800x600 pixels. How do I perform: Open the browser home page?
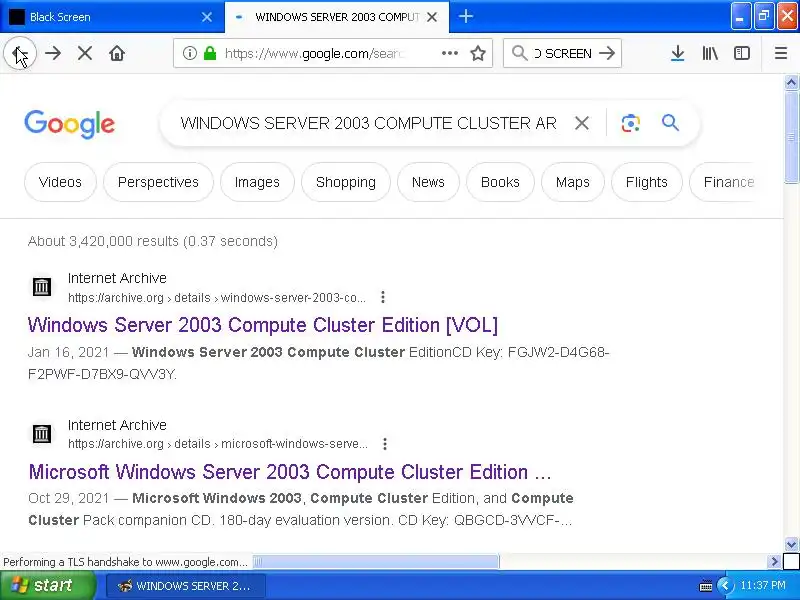pyautogui.click(x=117, y=53)
